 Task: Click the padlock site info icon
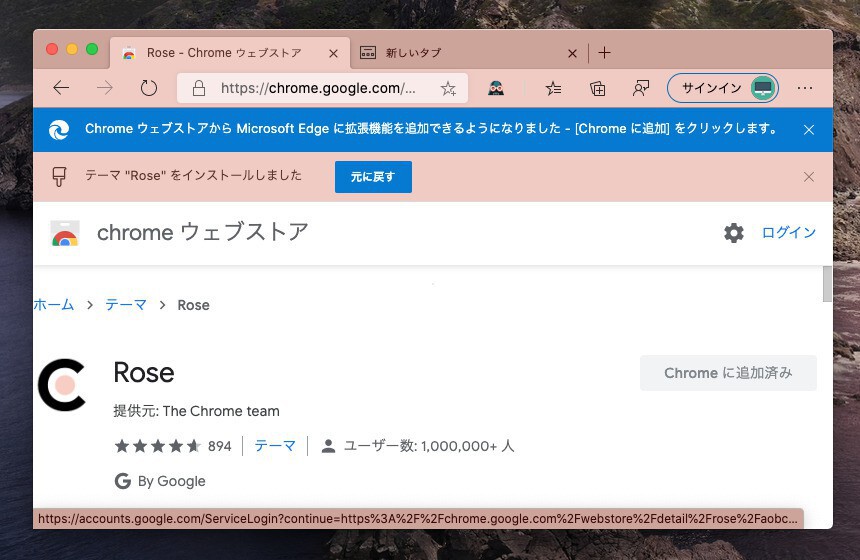(199, 88)
